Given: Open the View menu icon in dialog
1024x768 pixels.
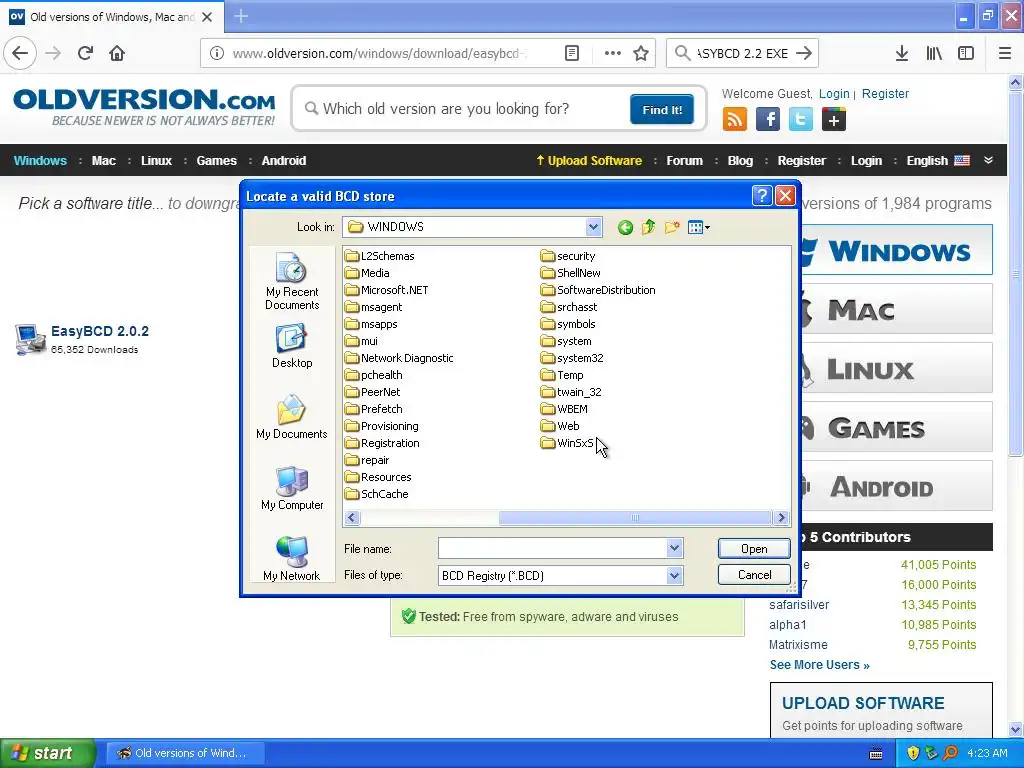Looking at the screenshot, I should (698, 227).
